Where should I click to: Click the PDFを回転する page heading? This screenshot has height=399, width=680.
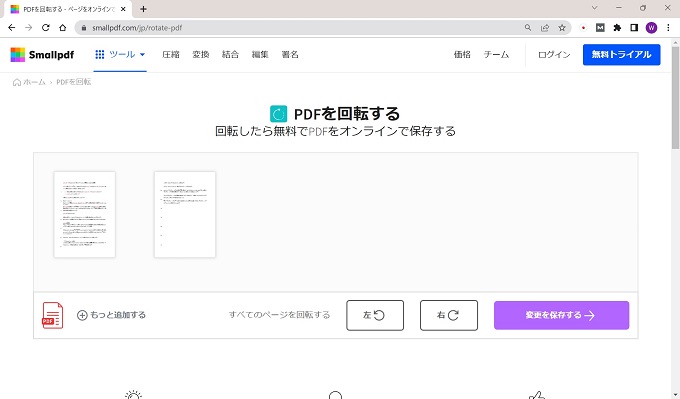[347, 114]
